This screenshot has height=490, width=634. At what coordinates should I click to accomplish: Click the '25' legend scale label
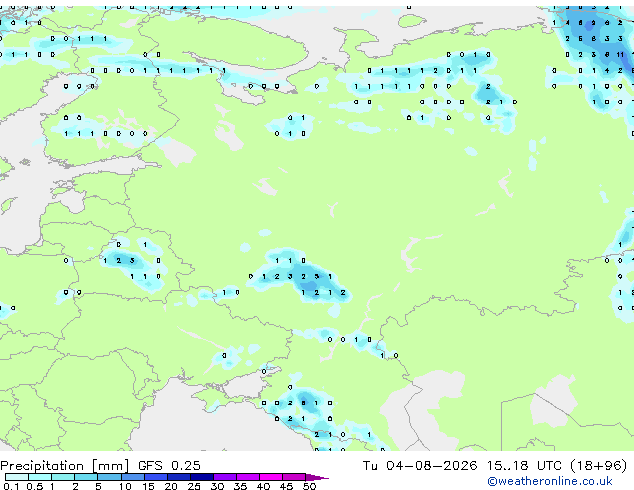(x=194, y=486)
